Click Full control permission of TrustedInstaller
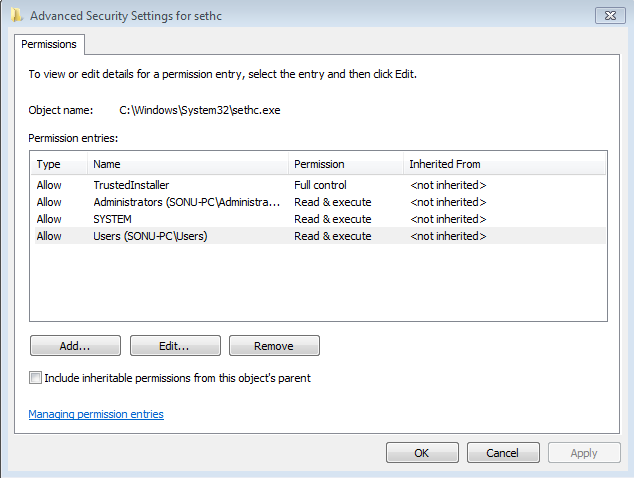634x478 pixels. tap(320, 185)
